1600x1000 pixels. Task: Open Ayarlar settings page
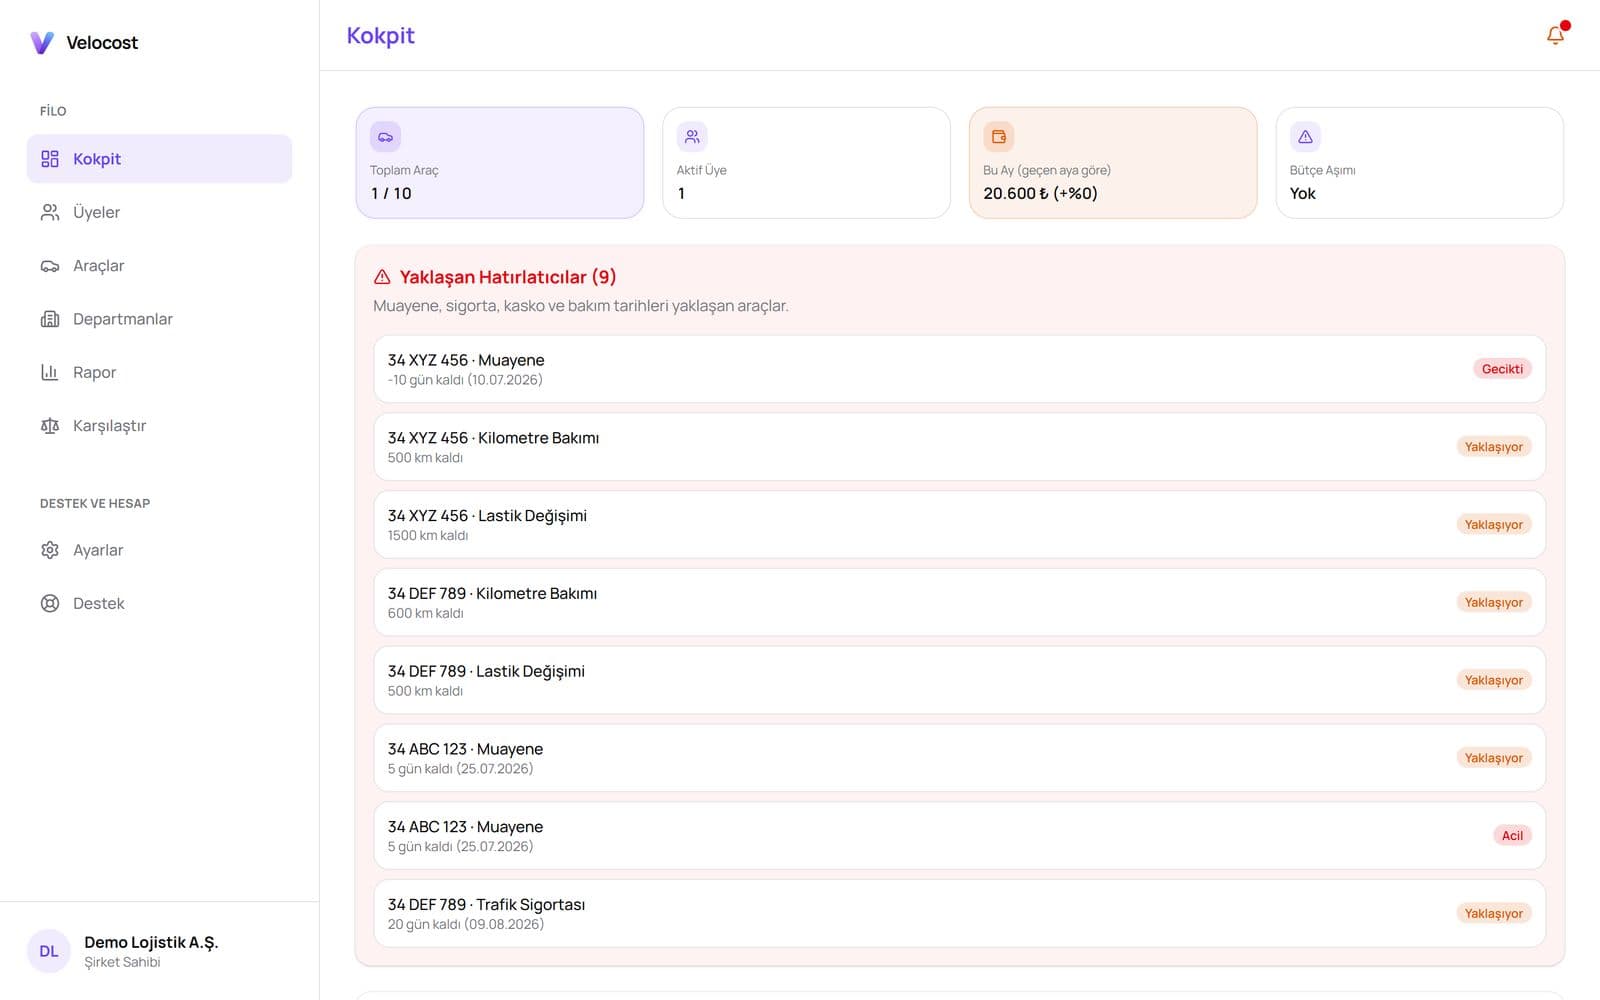point(159,550)
